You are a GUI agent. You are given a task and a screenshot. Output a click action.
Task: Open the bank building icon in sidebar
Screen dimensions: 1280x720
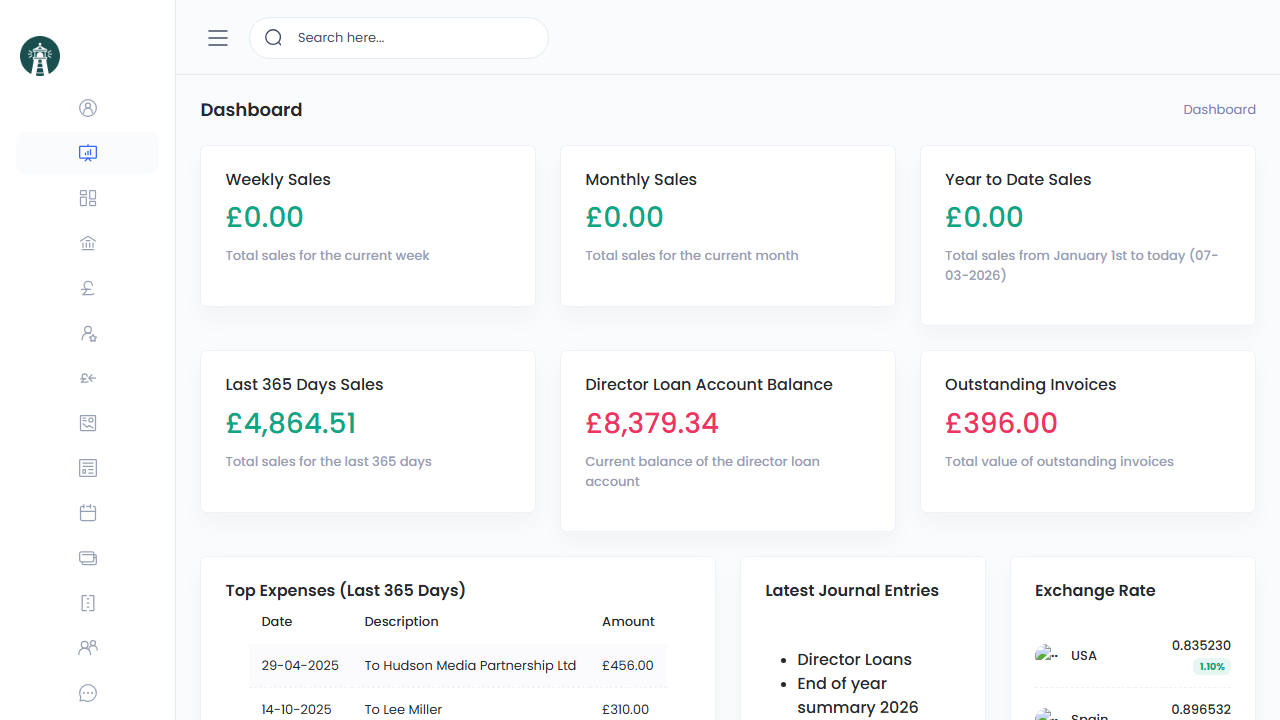pyautogui.click(x=88, y=243)
